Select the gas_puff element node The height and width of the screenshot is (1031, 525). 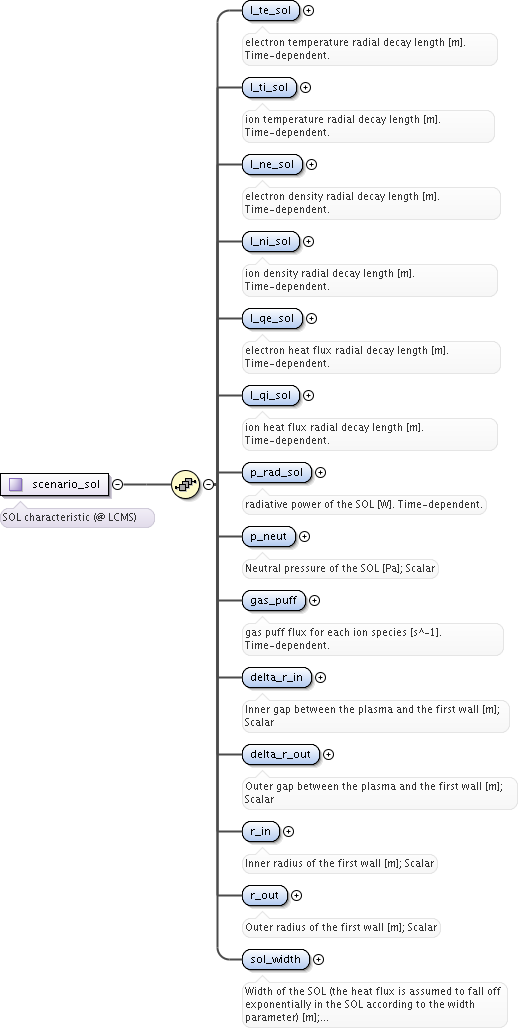pos(274,600)
